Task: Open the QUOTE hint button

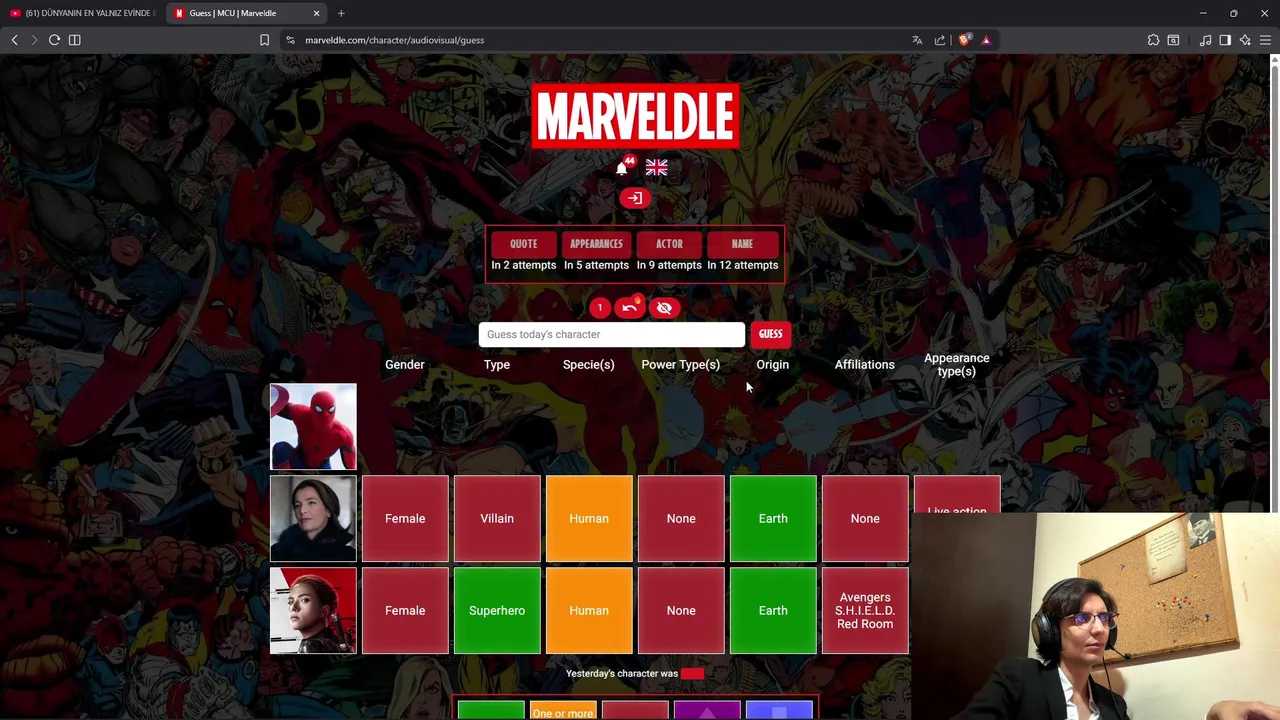Action: pyautogui.click(x=524, y=244)
